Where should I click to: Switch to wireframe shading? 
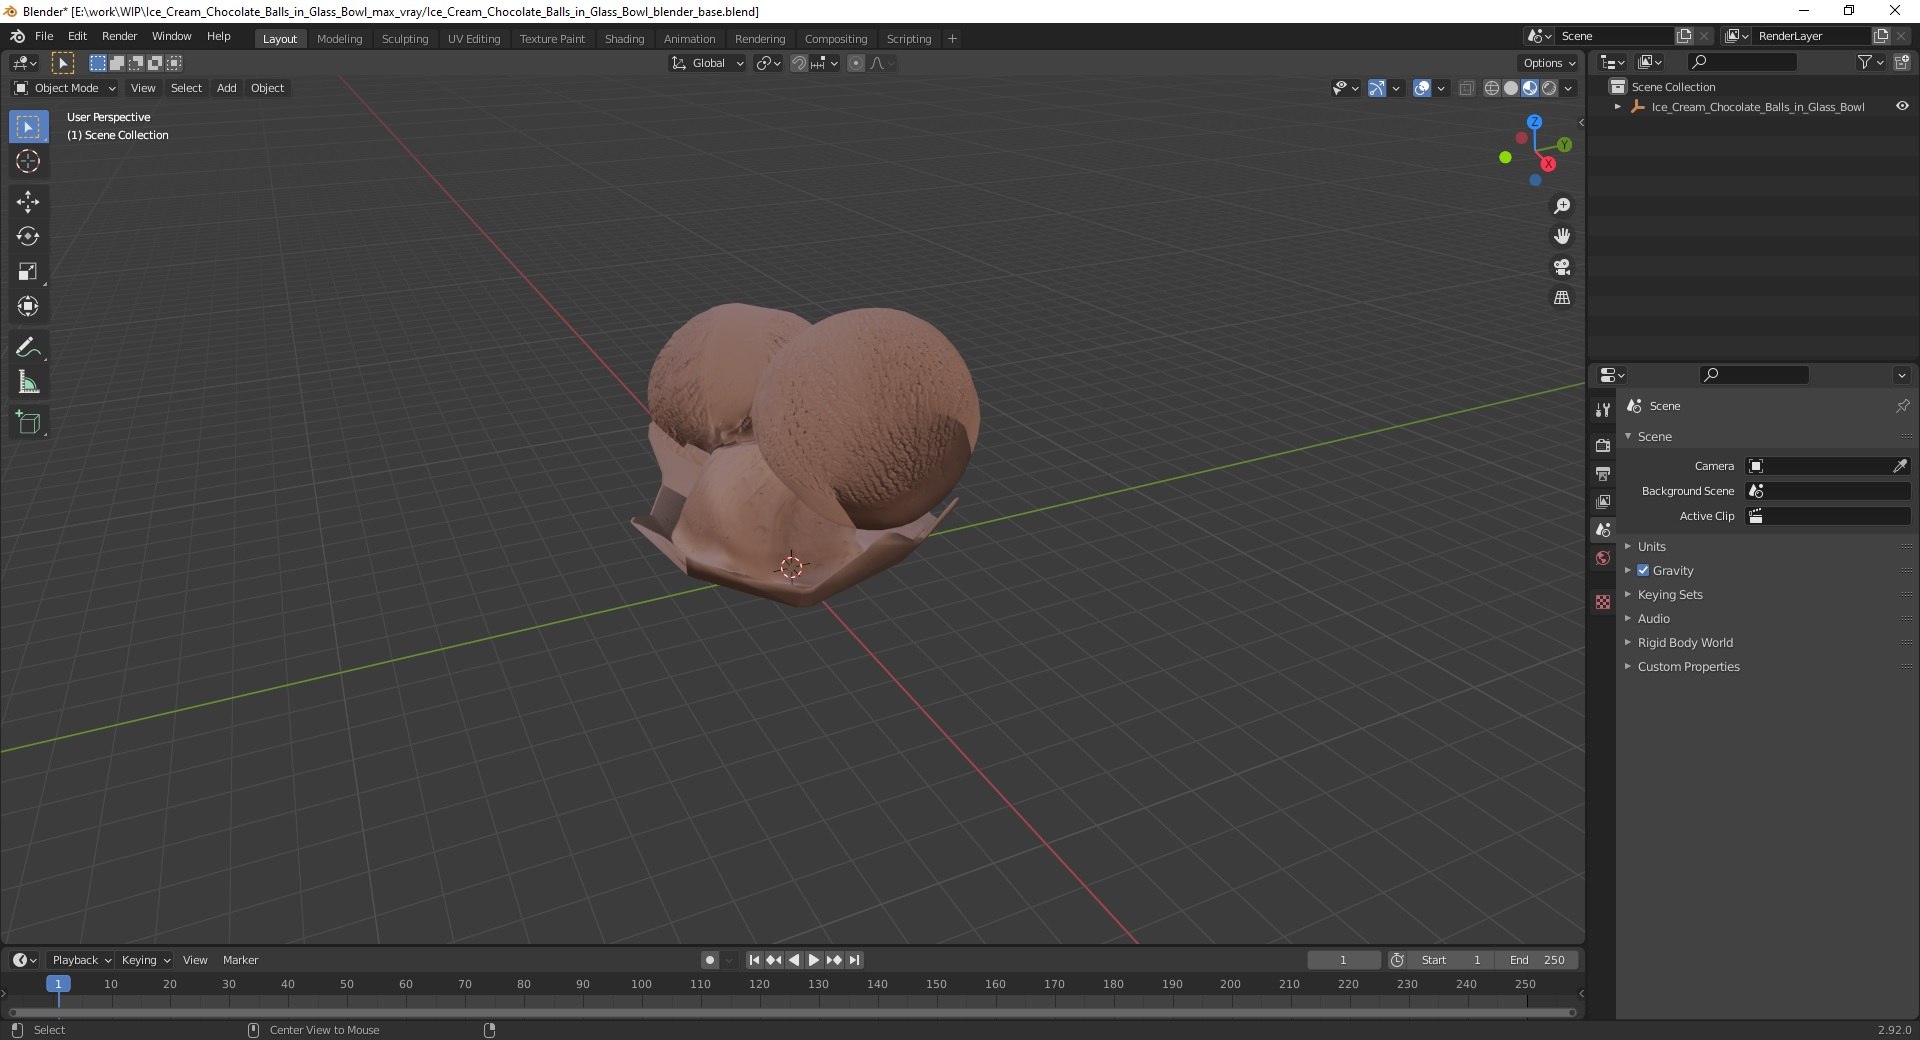point(1492,88)
